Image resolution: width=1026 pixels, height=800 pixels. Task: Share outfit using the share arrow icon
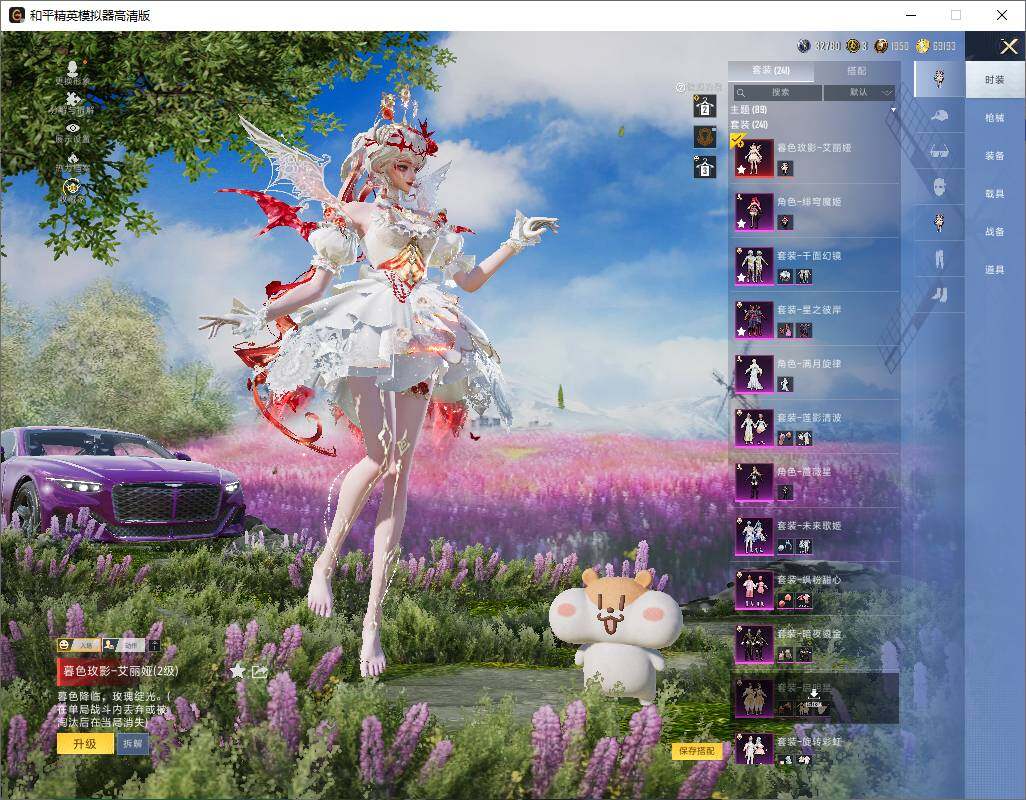[259, 671]
